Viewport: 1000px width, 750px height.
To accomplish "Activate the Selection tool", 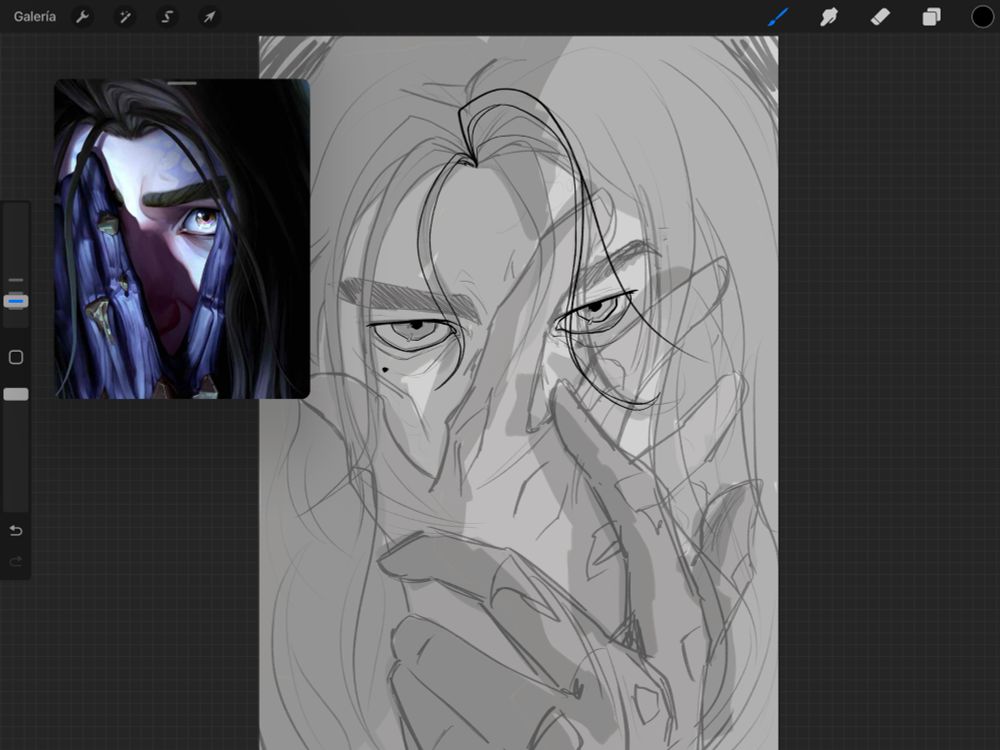I will coord(167,17).
